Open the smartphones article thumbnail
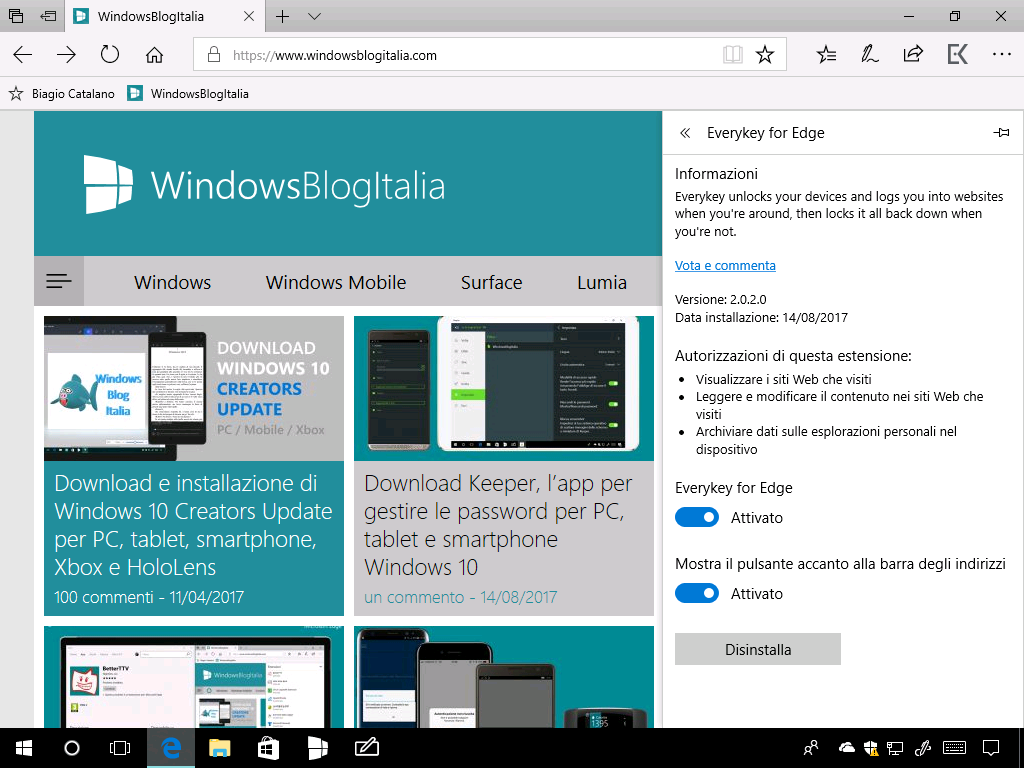The height and width of the screenshot is (768, 1024). coord(504,677)
